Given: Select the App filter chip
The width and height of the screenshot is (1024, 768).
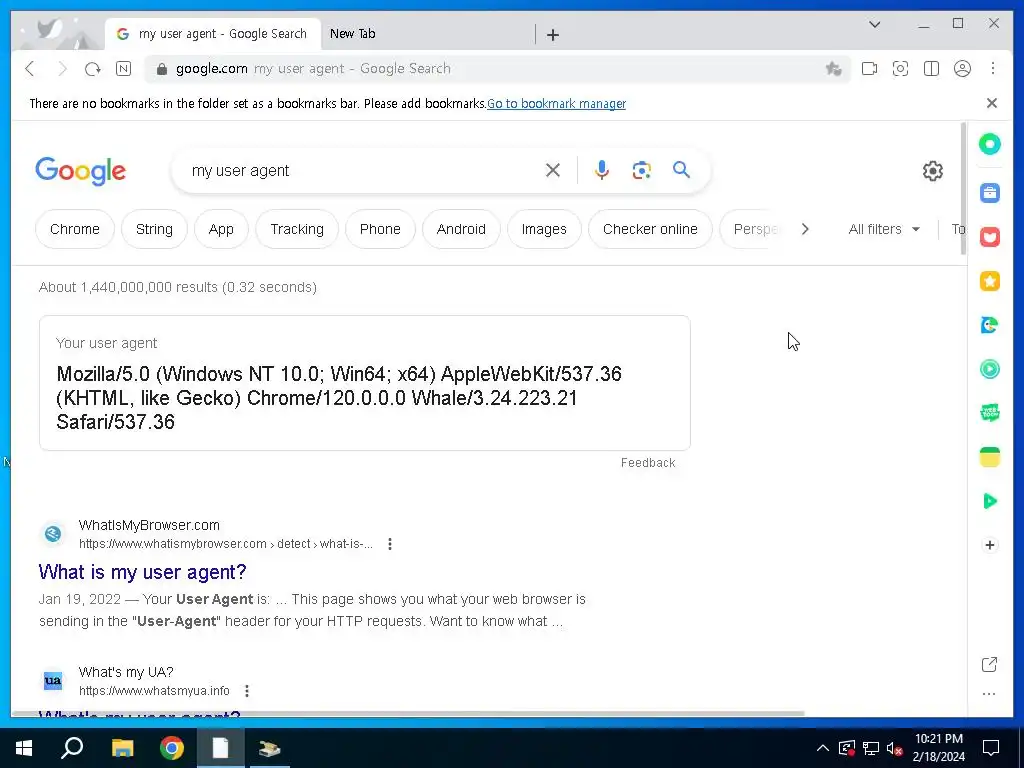Looking at the screenshot, I should pyautogui.click(x=221, y=229).
